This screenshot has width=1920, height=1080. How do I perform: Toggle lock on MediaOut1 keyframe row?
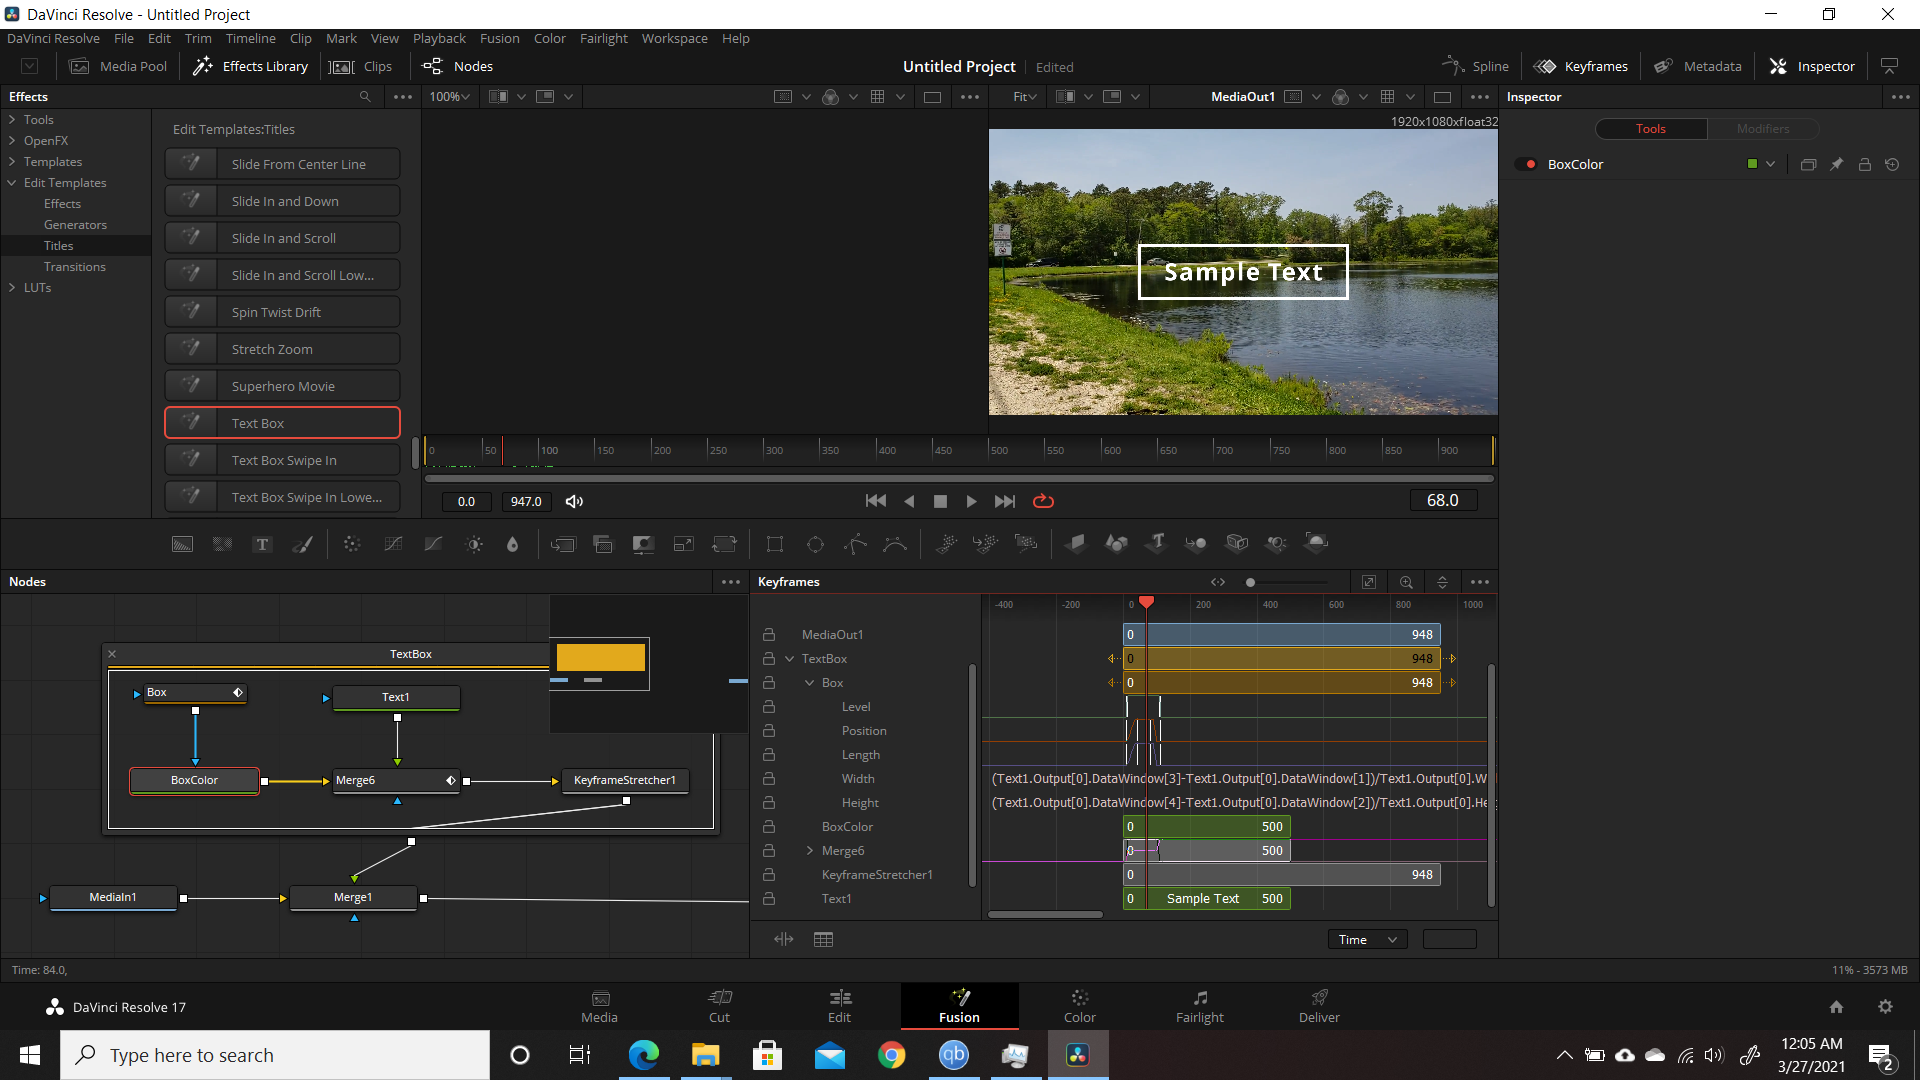pos(769,635)
